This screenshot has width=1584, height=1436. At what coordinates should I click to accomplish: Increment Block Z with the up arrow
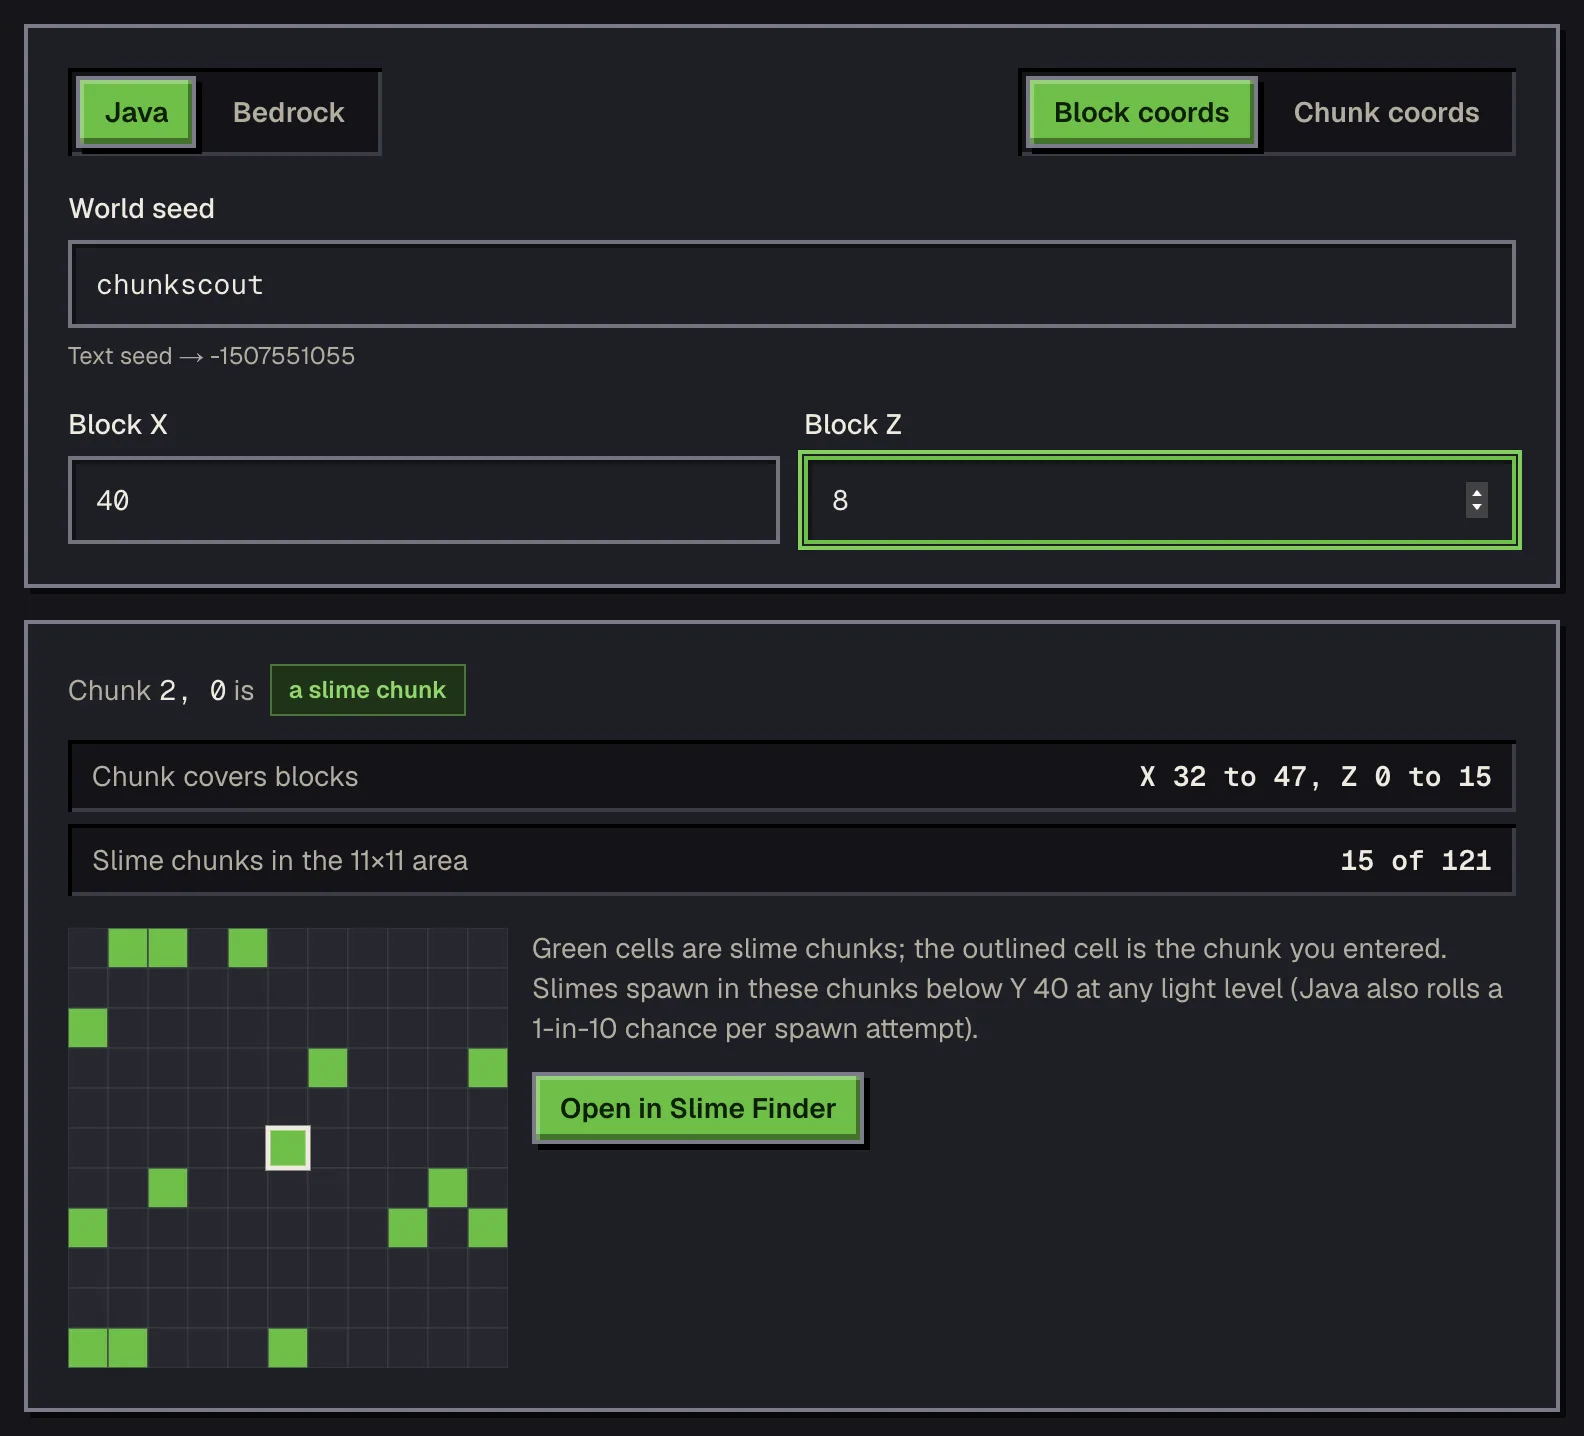pos(1477,492)
